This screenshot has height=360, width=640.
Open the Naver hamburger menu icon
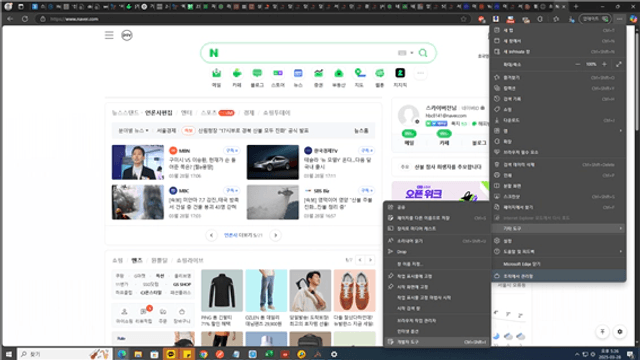point(109,35)
